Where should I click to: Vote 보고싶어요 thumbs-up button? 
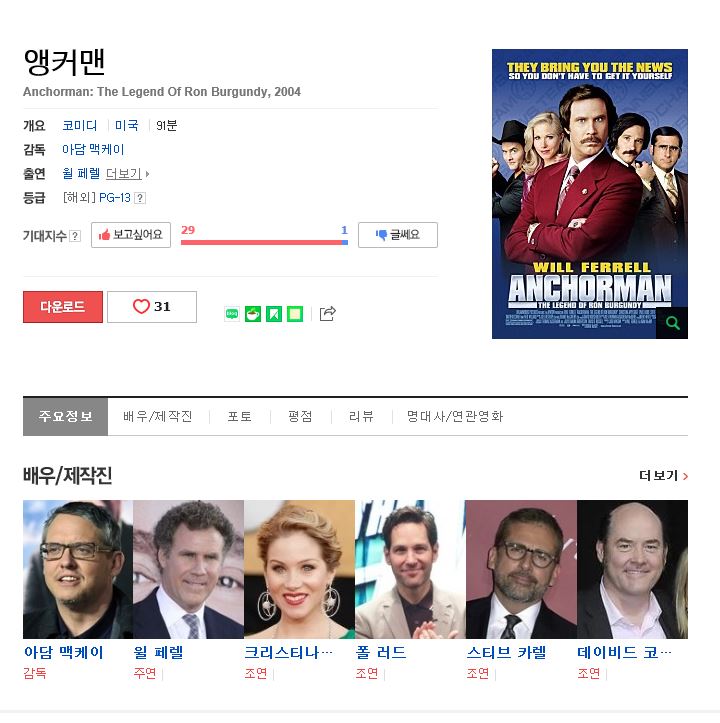click(x=131, y=235)
